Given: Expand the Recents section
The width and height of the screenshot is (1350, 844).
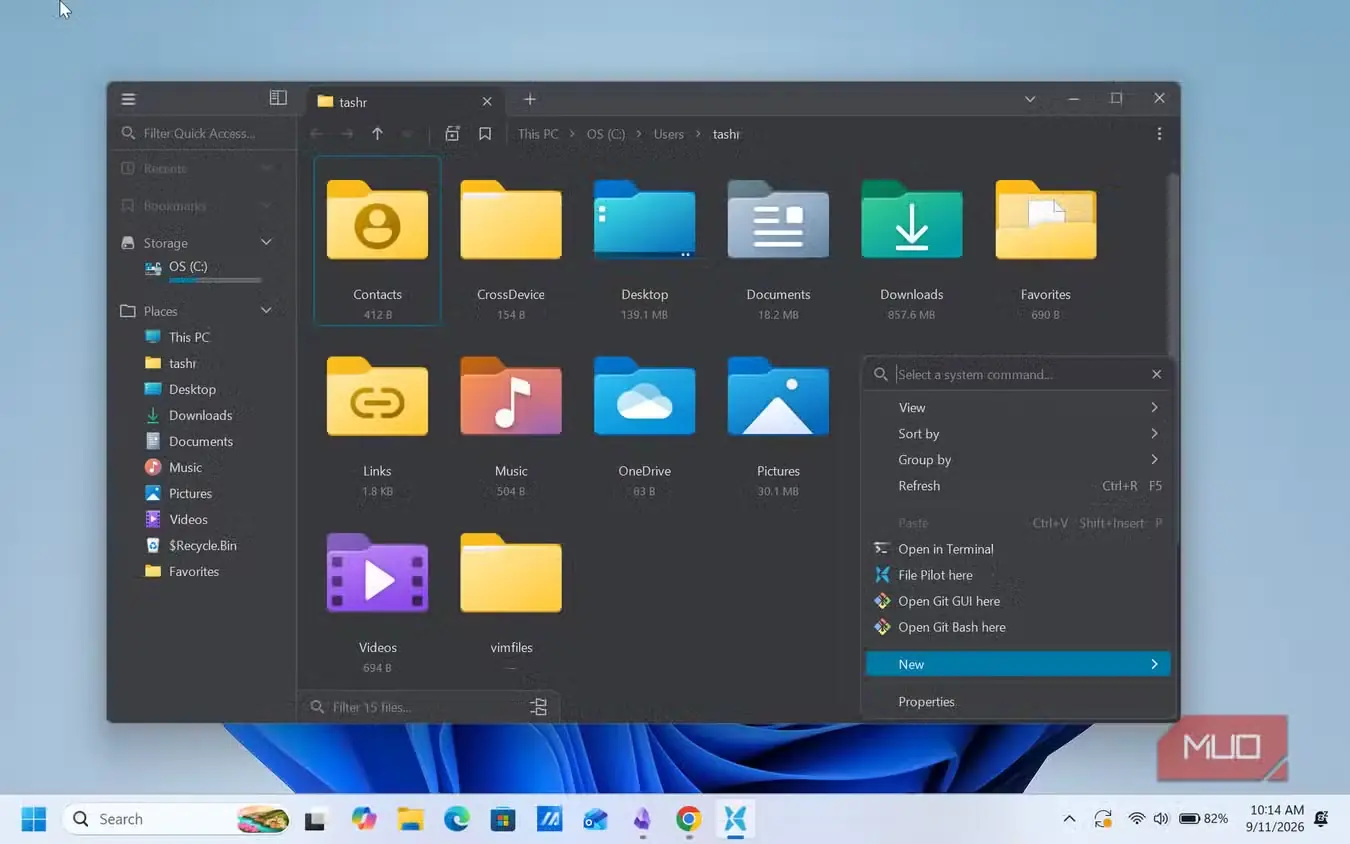Looking at the screenshot, I should 266,168.
